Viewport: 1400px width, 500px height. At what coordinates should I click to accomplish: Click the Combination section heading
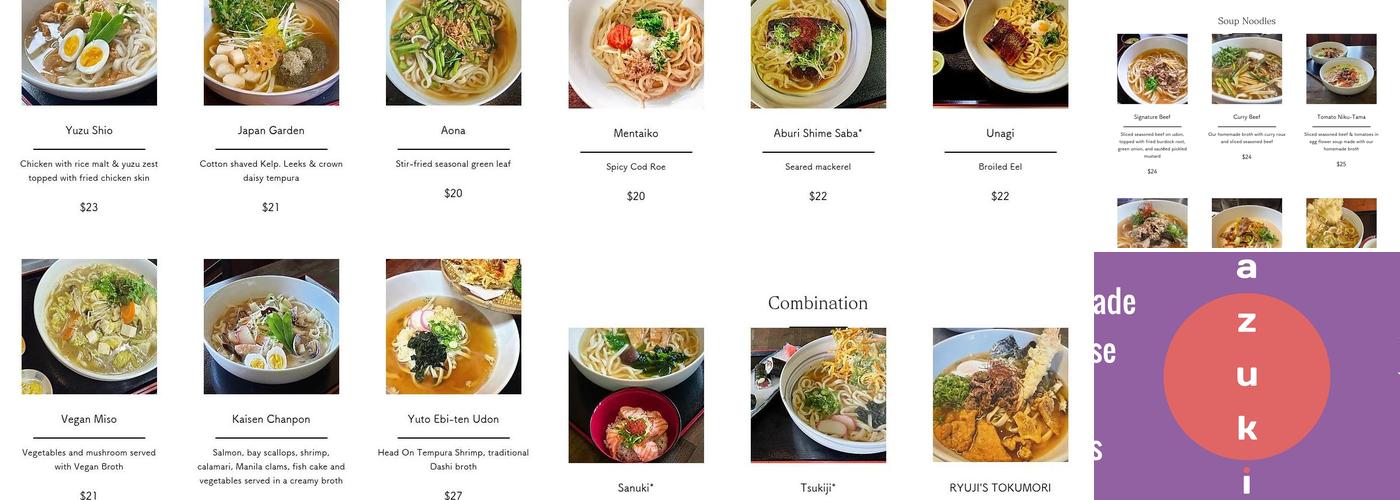818,303
